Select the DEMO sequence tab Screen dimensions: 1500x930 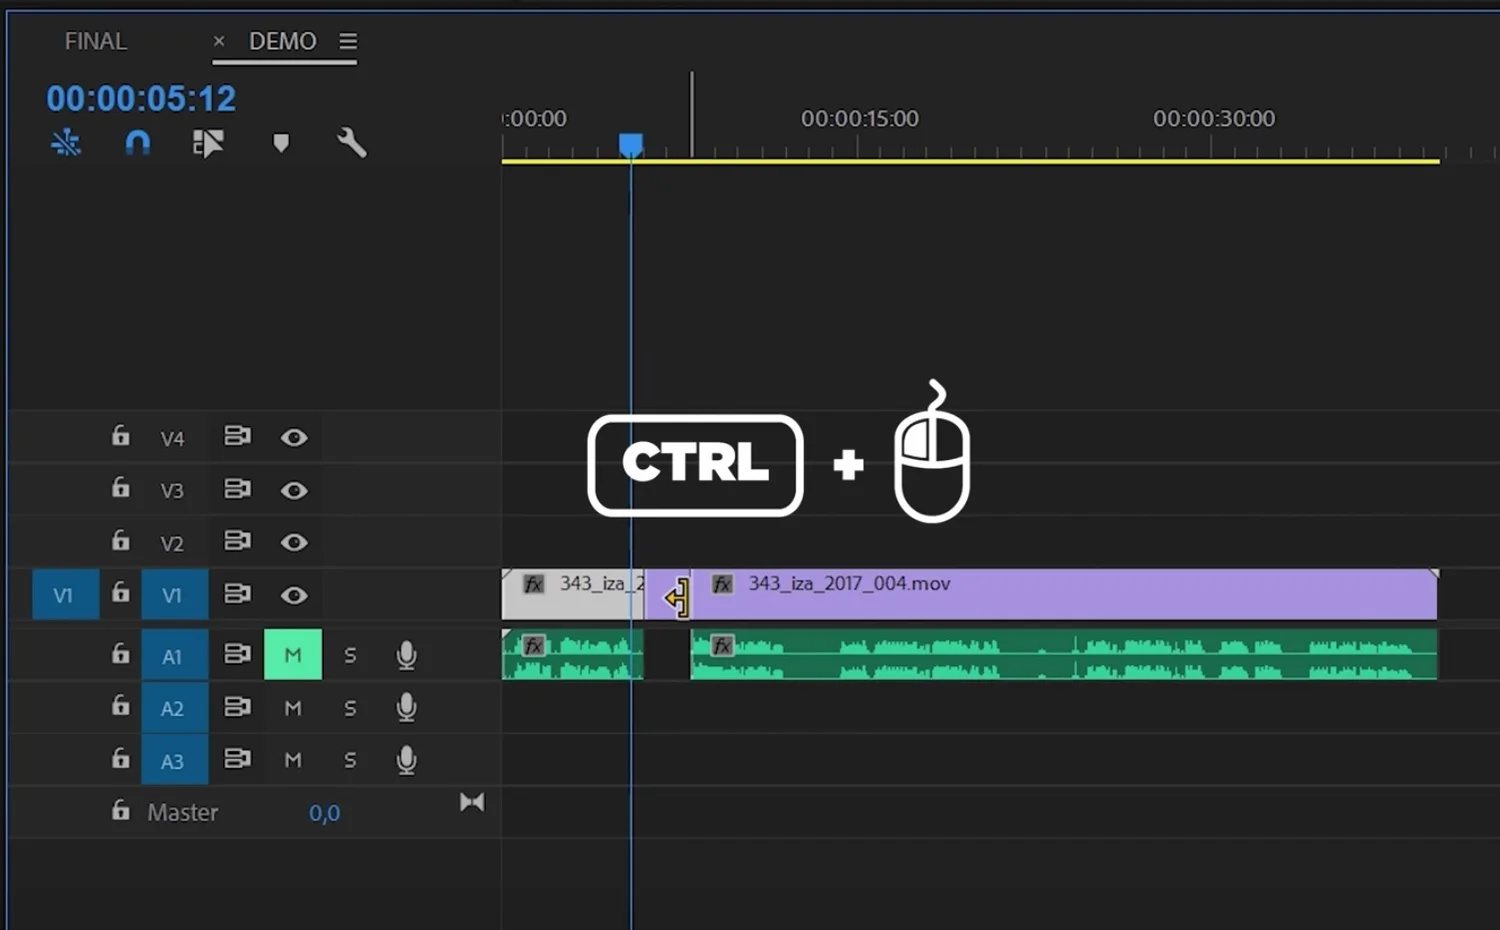pos(283,41)
